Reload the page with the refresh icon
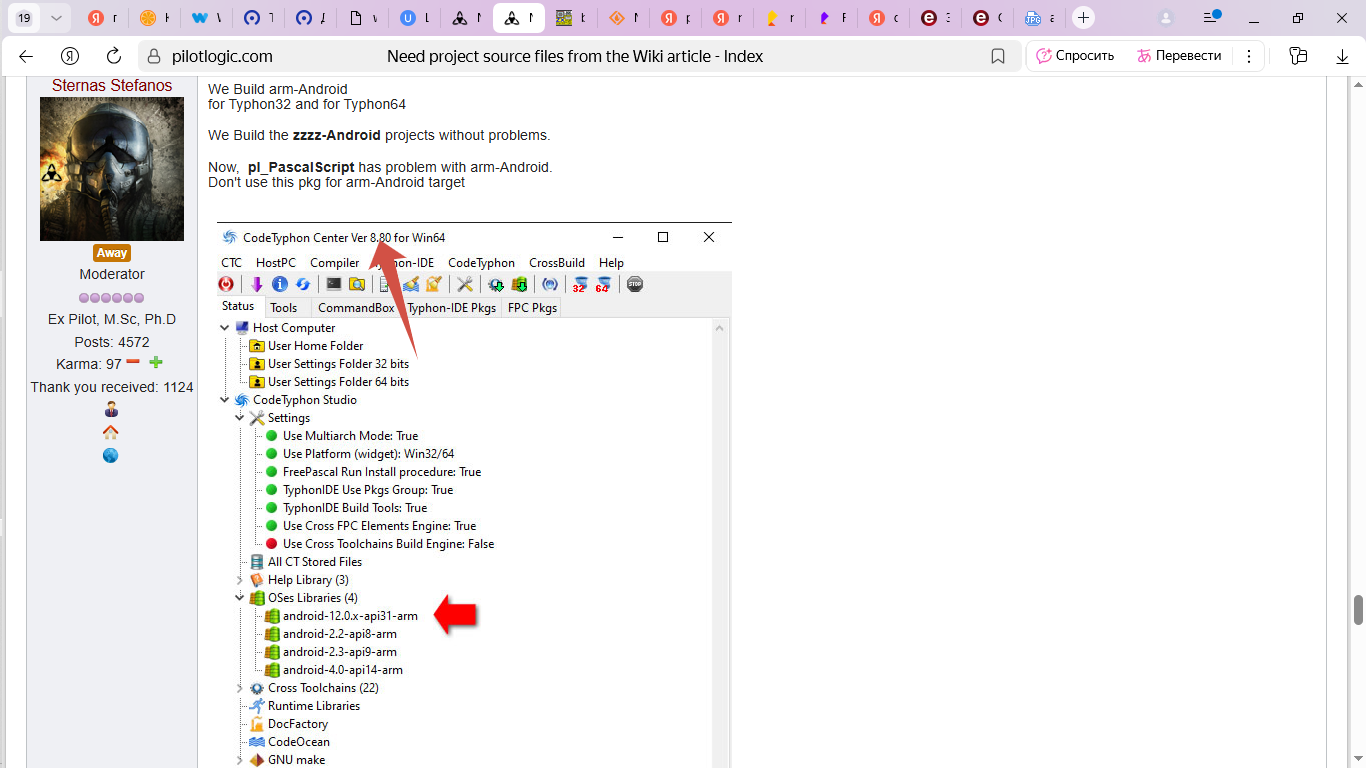This screenshot has width=1366, height=768. coord(114,56)
